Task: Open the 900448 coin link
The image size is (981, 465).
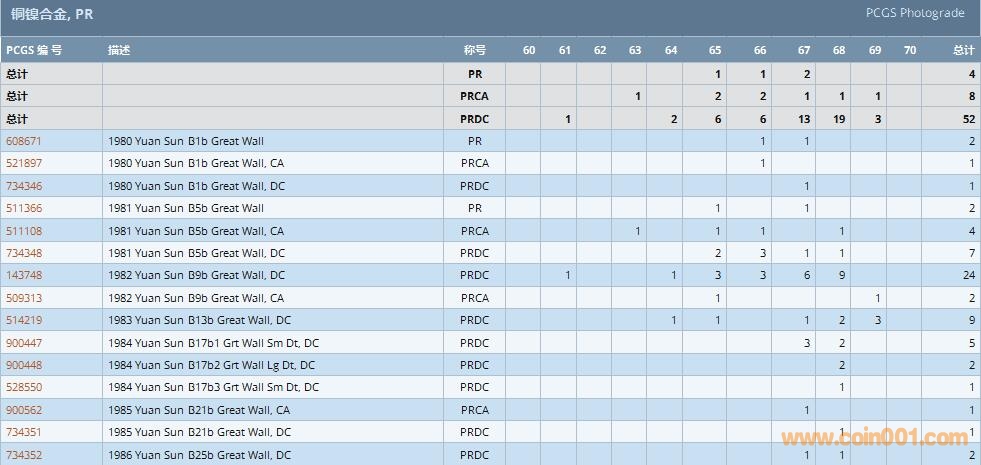Action: coord(24,365)
